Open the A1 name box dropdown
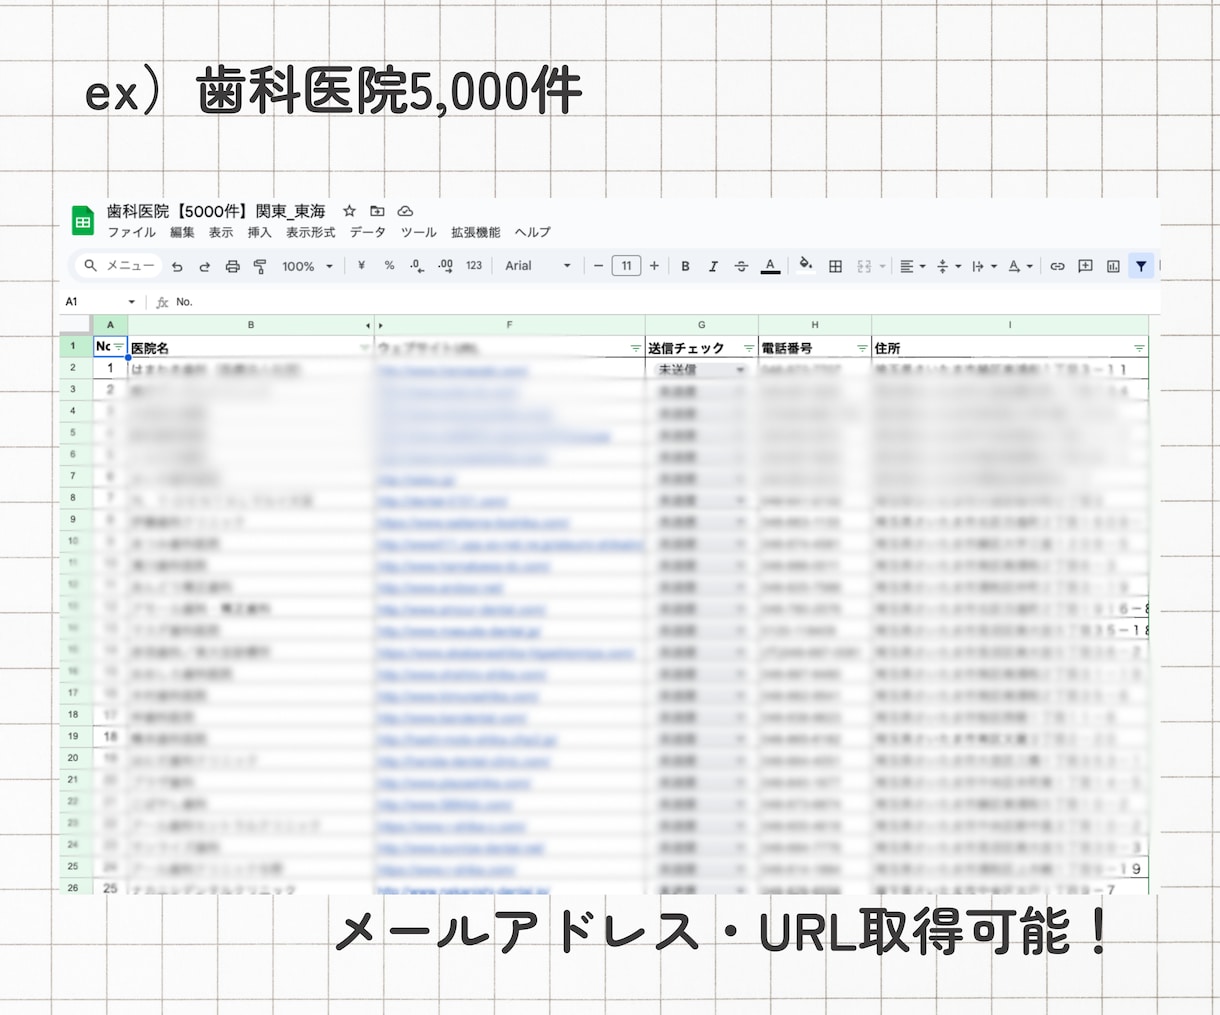Screen dimensions: 1220x1015 (131, 302)
